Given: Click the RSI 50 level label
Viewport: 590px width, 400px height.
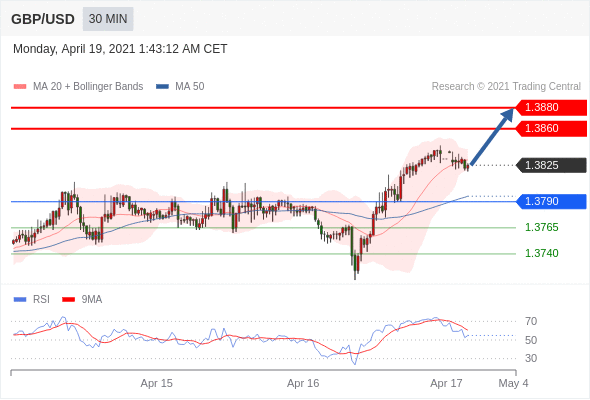Looking at the screenshot, I should [x=531, y=340].
